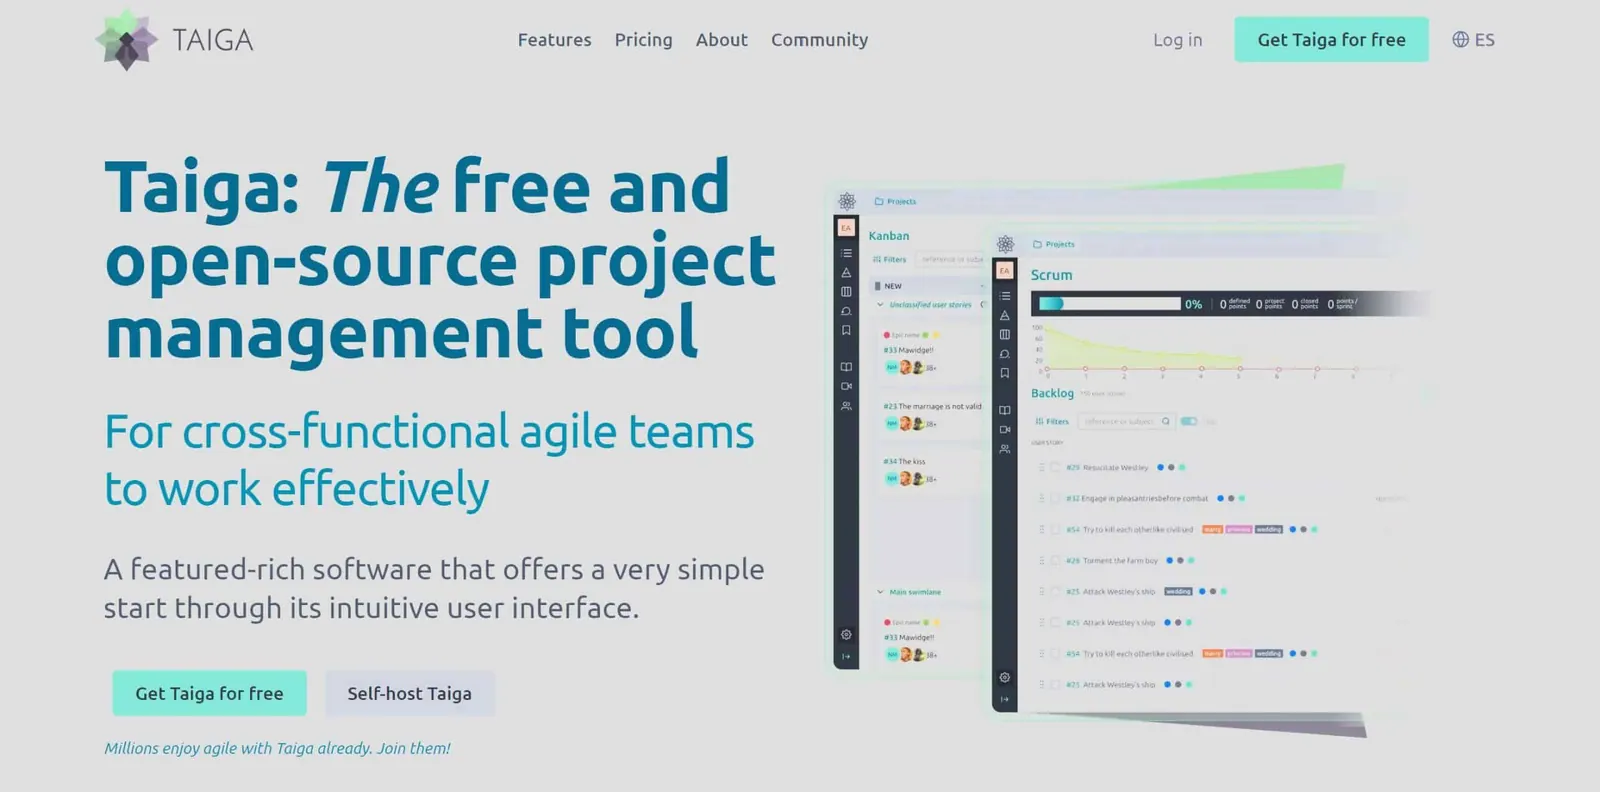Click the video camera icon in Scrum sidebar
Screen dimensions: 1600x792
1005,429
